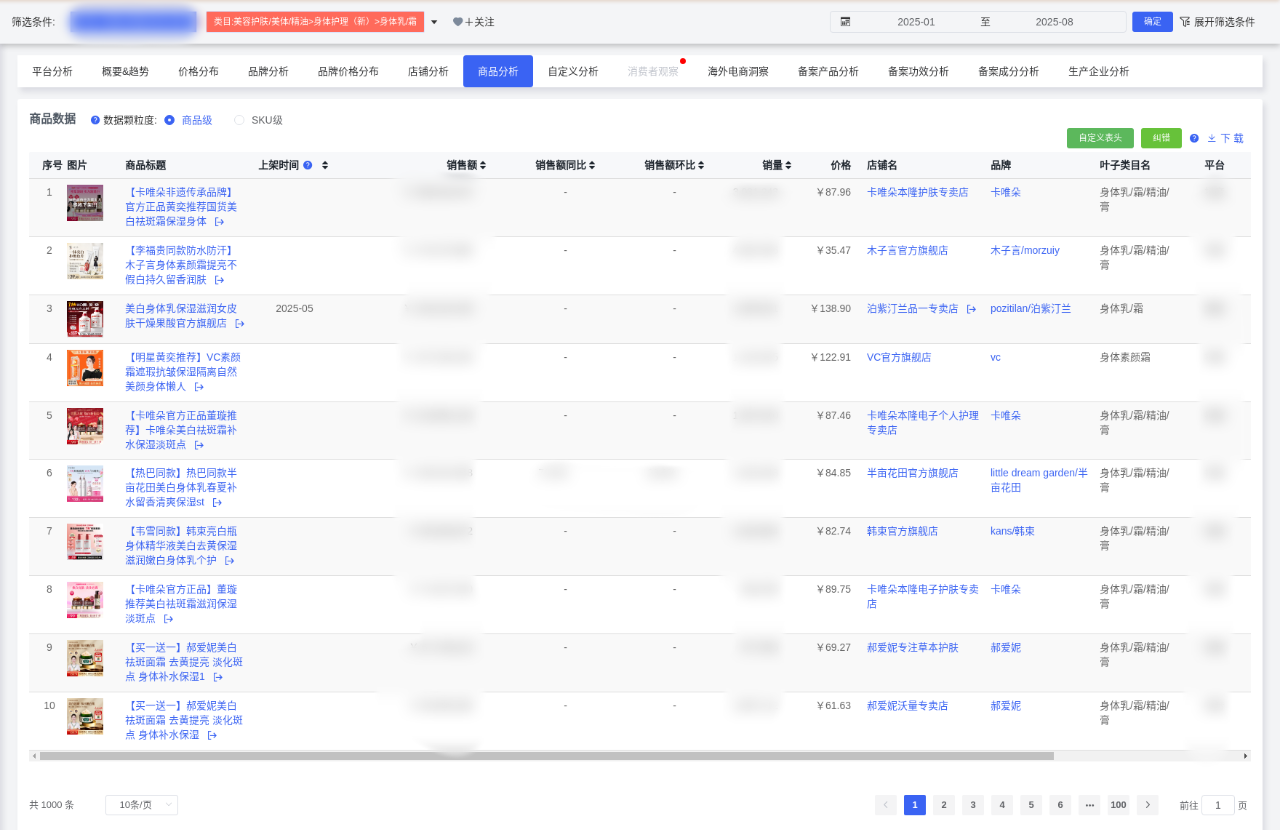Switch granularity to SKU级
Screen dimensions: 1280x830
click(x=238, y=119)
